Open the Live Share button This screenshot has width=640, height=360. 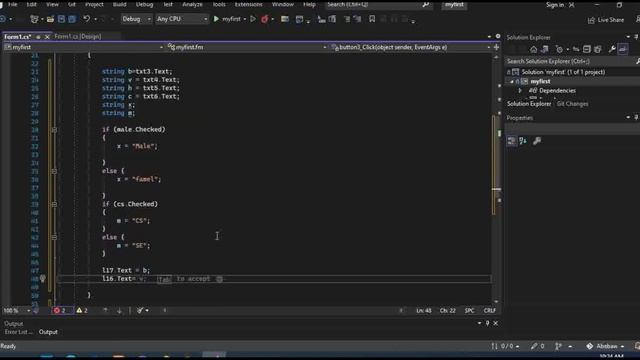(x=606, y=20)
